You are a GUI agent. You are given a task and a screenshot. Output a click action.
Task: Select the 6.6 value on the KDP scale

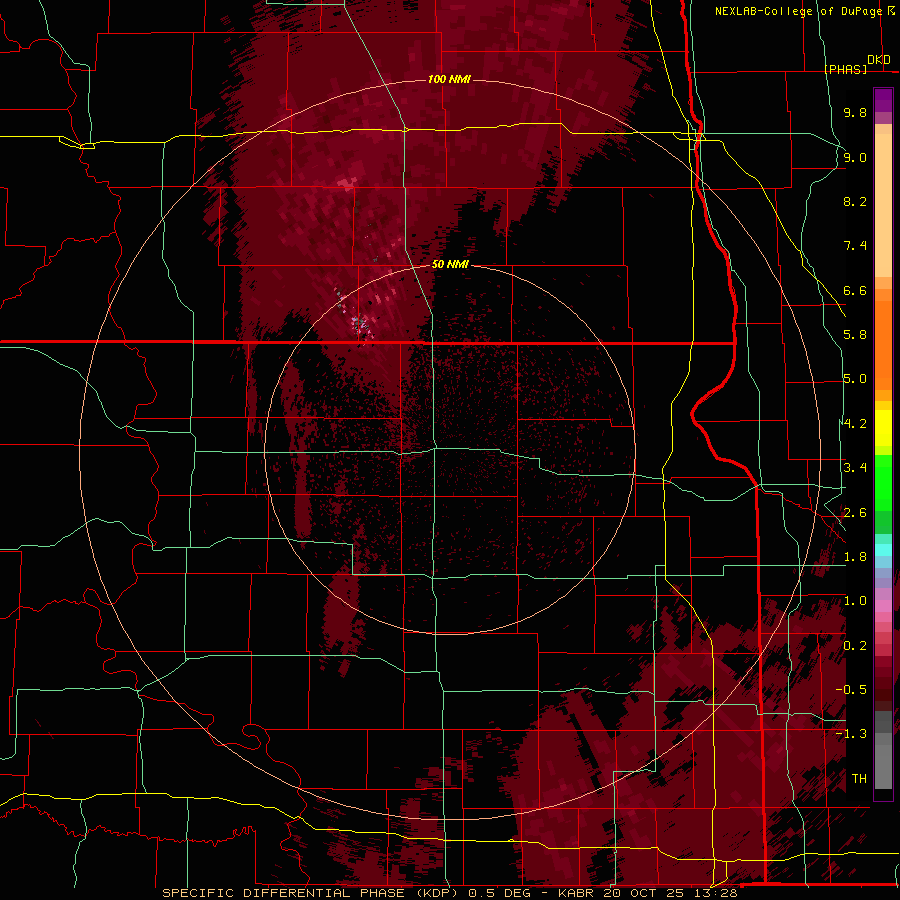pos(855,290)
